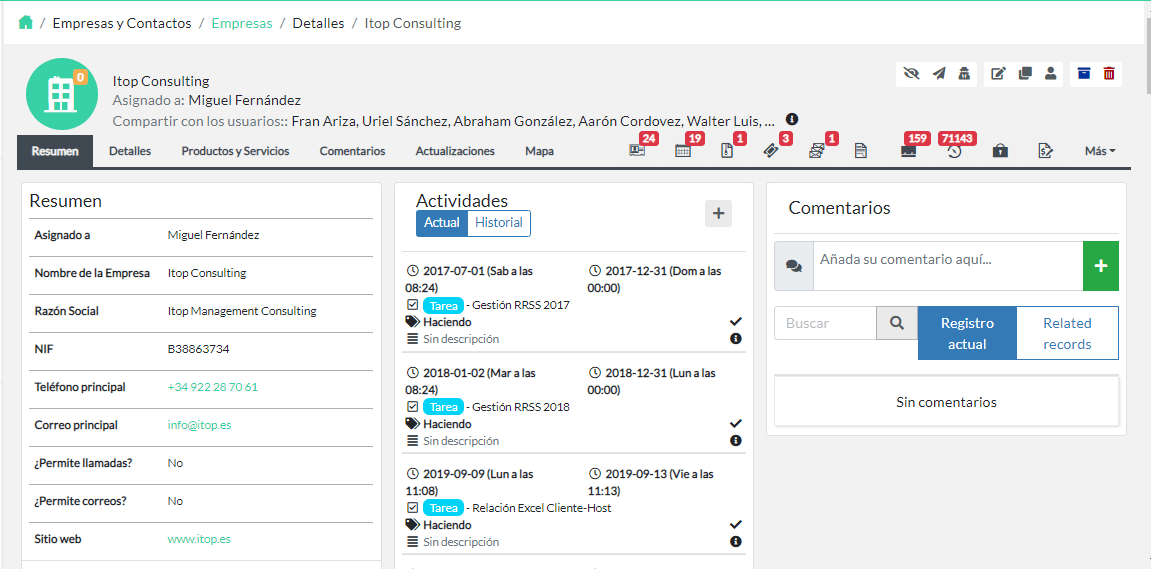The height and width of the screenshot is (569, 1151).
Task: Click the duplicate record icon
Action: pos(1024,74)
